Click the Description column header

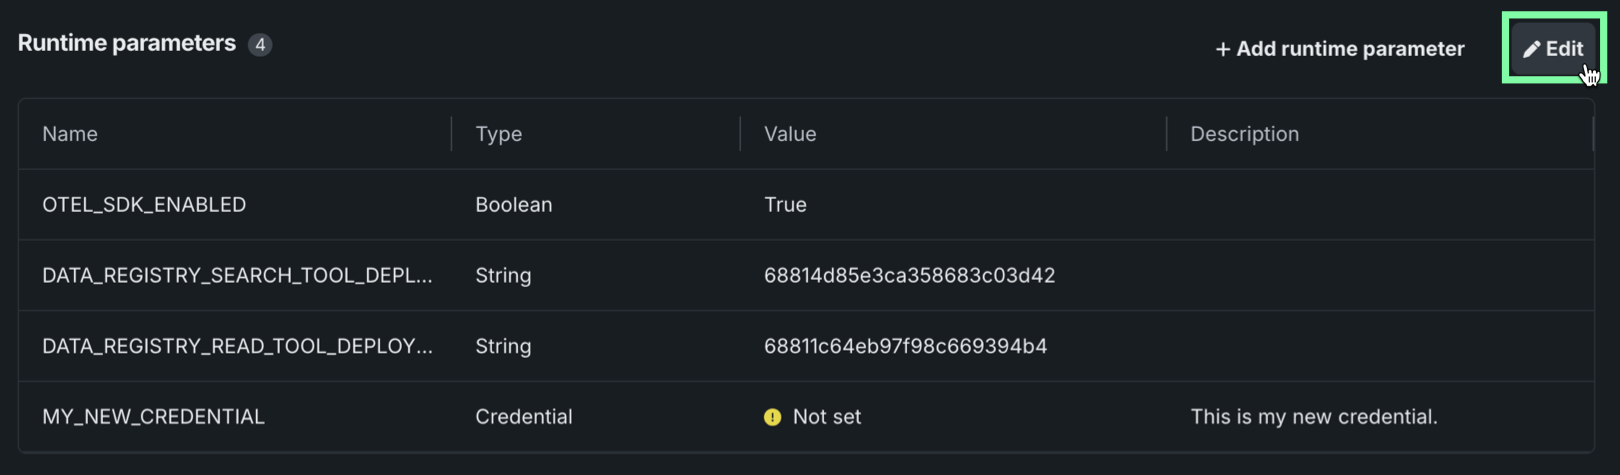[1244, 134]
